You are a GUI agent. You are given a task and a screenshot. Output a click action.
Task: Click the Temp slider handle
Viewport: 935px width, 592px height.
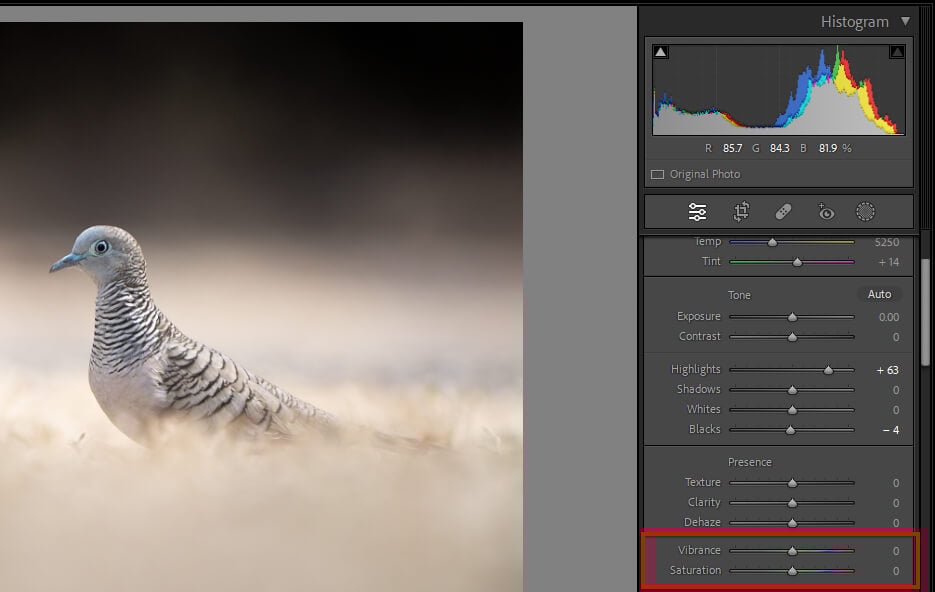click(772, 242)
